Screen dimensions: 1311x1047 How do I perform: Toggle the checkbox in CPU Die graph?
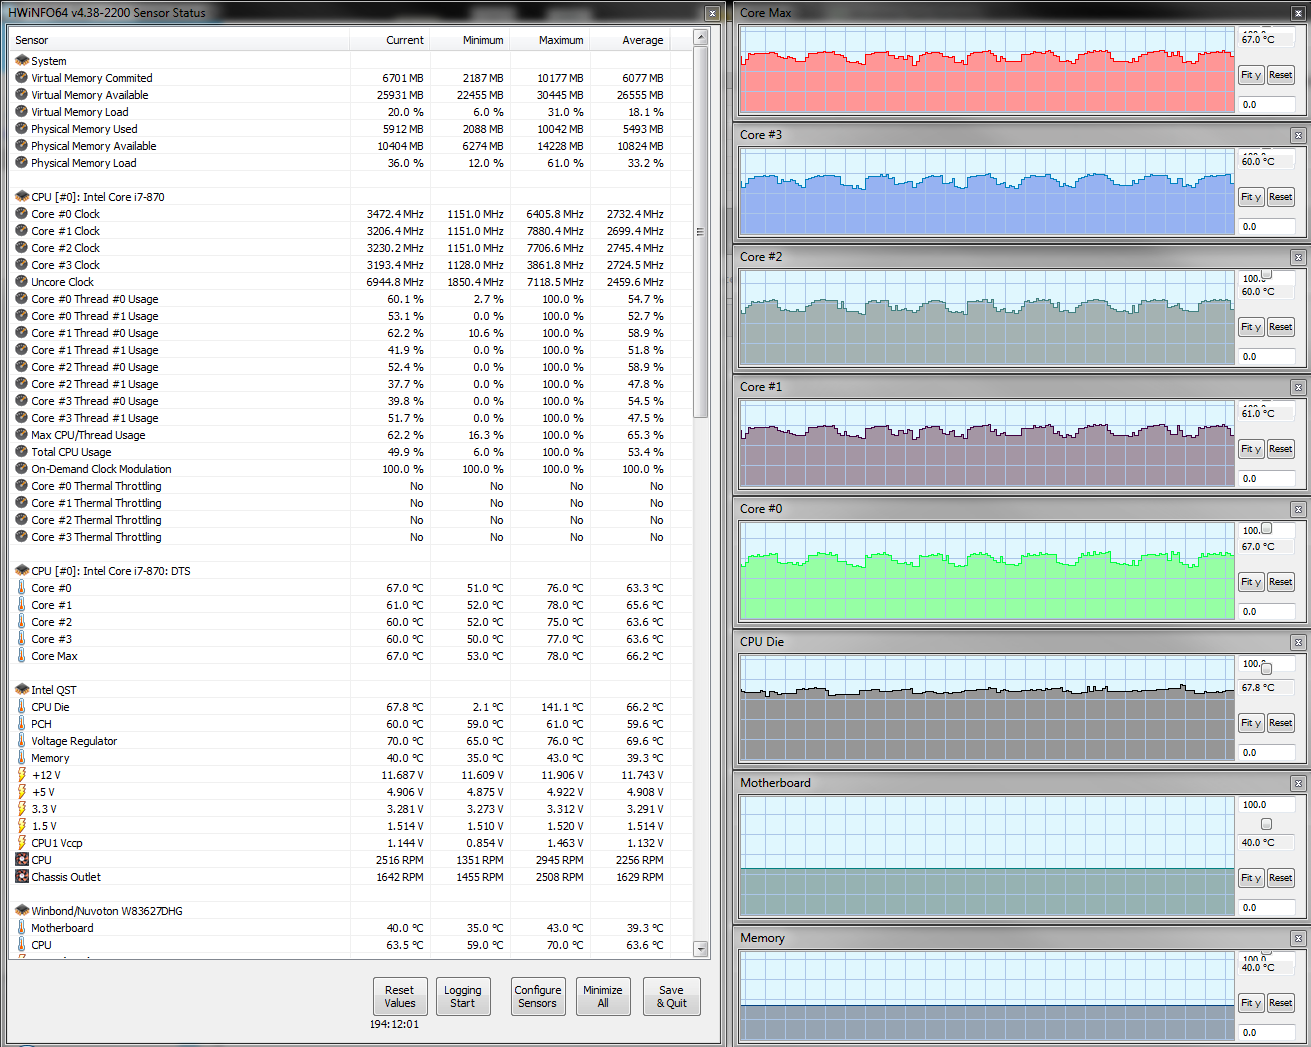pos(1266,669)
